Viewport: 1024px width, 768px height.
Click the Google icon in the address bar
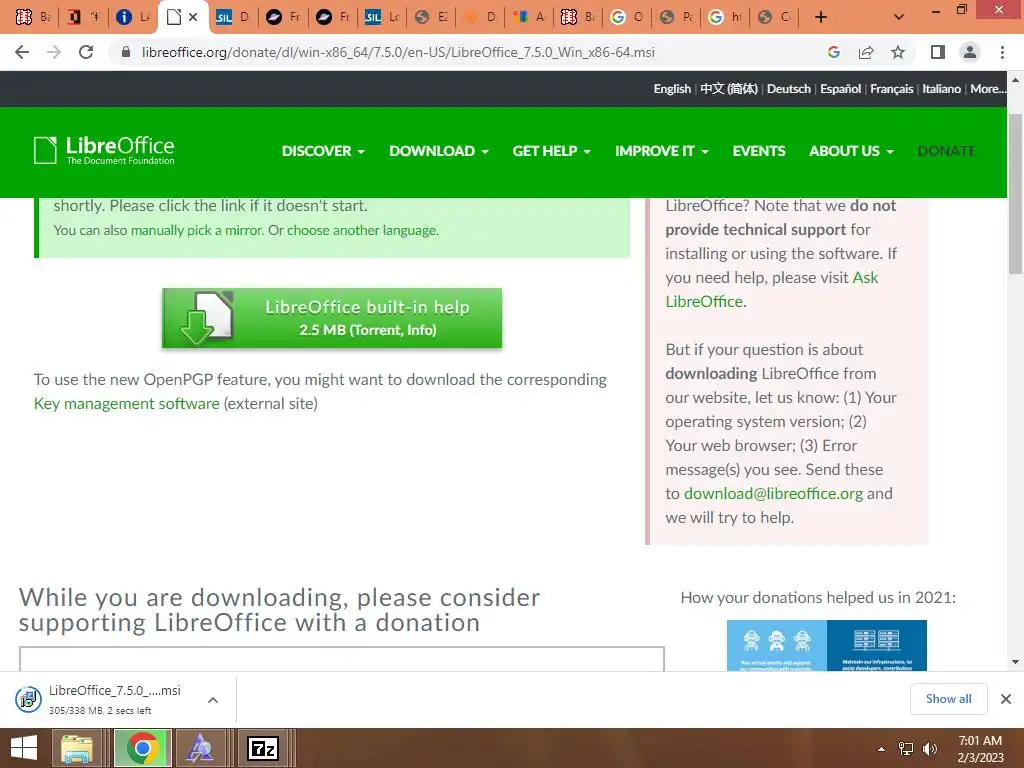[833, 52]
